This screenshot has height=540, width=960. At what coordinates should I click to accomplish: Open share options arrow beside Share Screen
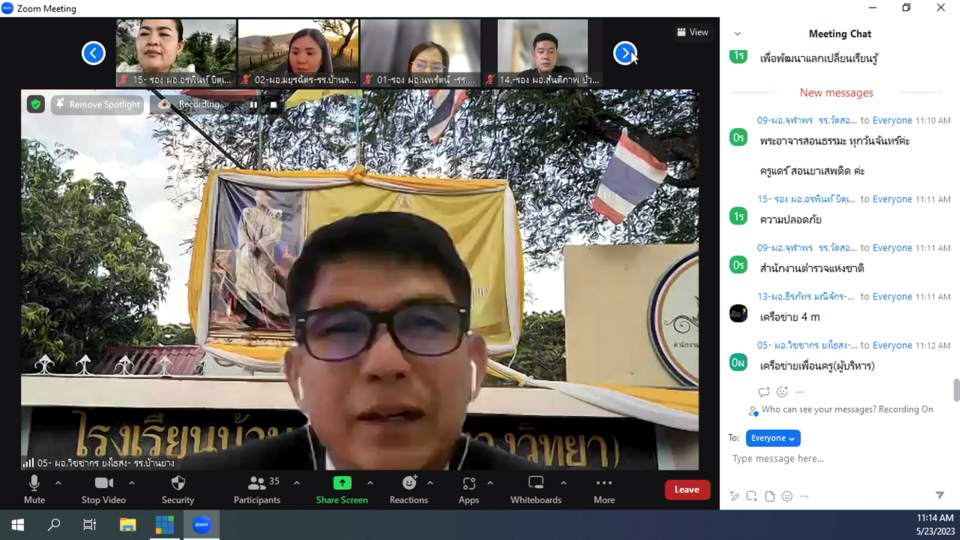pyautogui.click(x=370, y=483)
